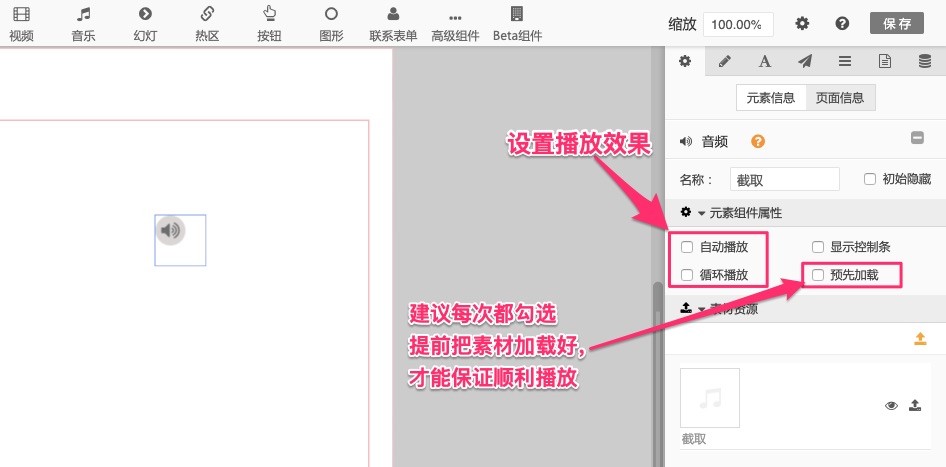This screenshot has width=946, height=467.
Task: Tick the 初始隐藏 checkbox
Action: click(870, 179)
